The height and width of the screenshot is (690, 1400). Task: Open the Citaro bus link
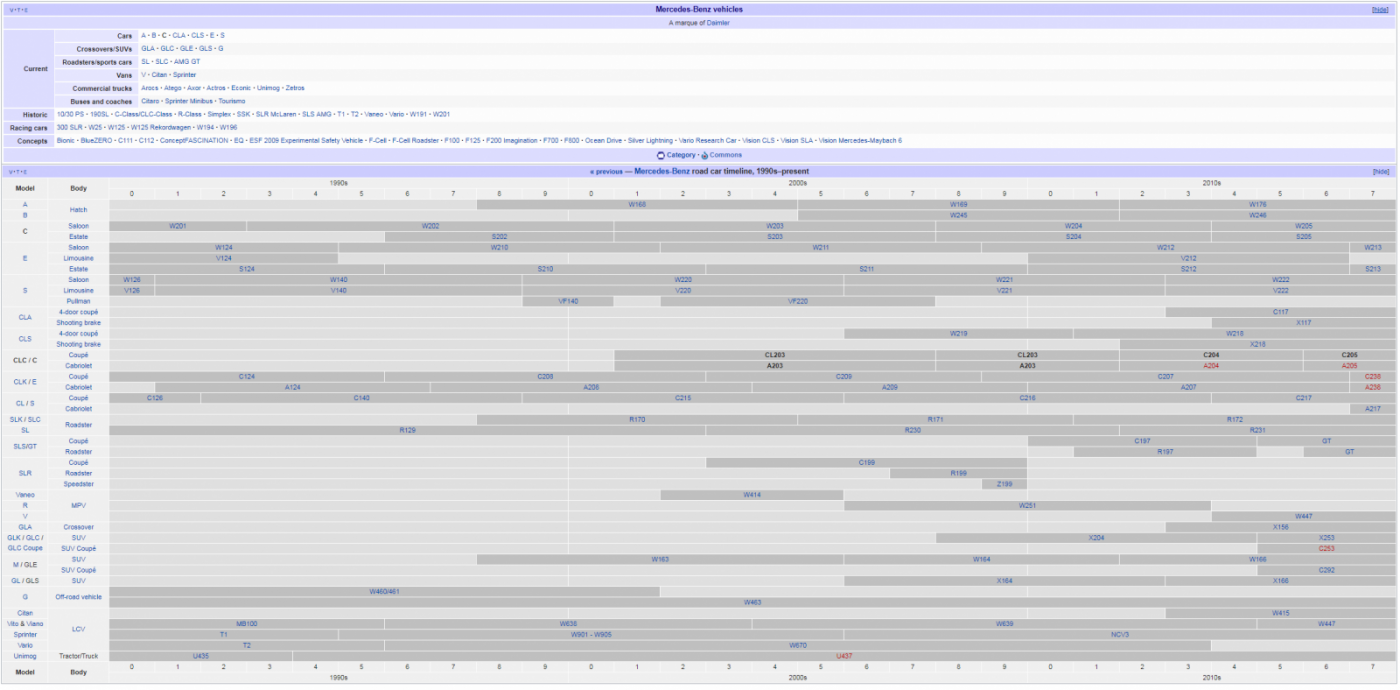click(150, 101)
